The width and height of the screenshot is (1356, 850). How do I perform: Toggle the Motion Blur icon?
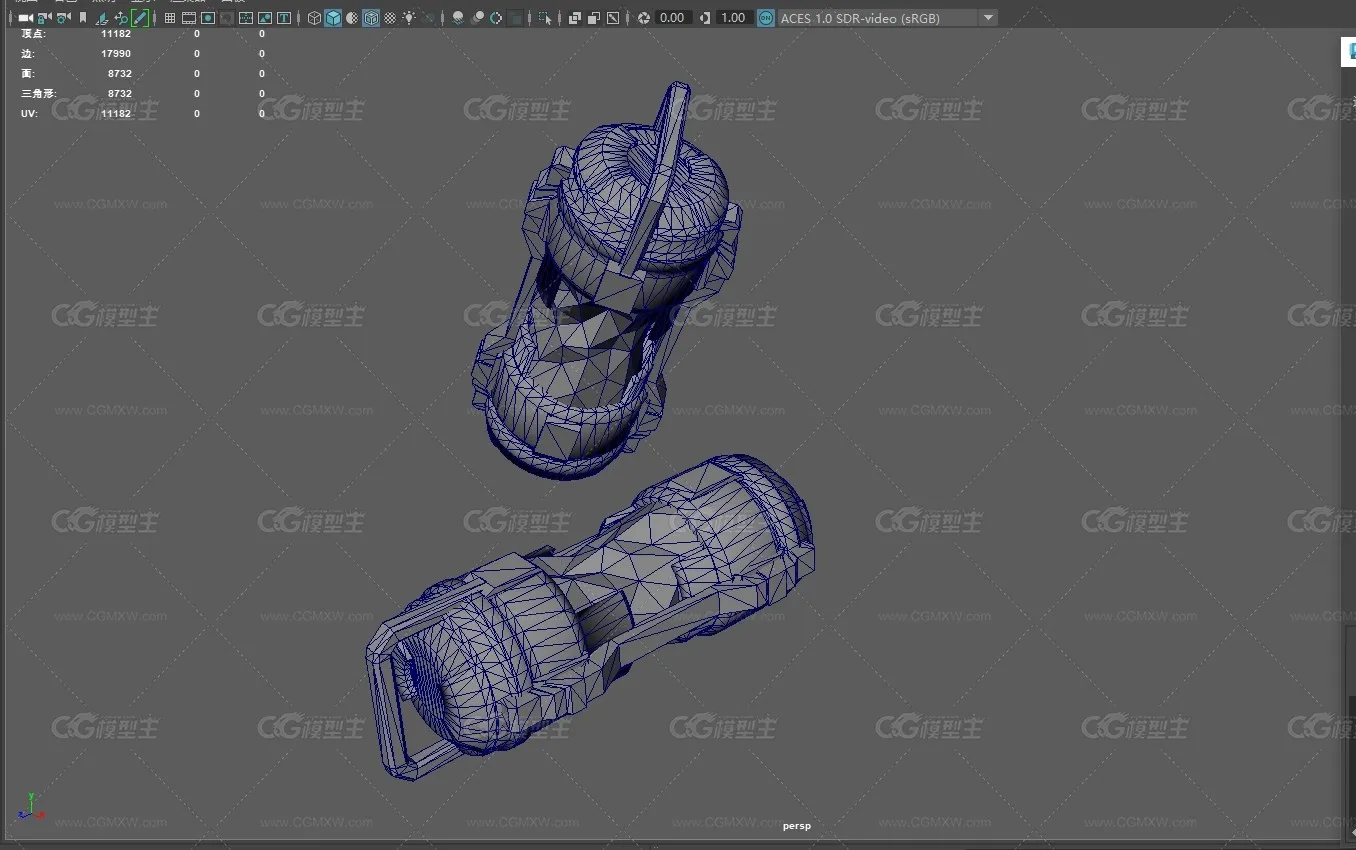[476, 18]
